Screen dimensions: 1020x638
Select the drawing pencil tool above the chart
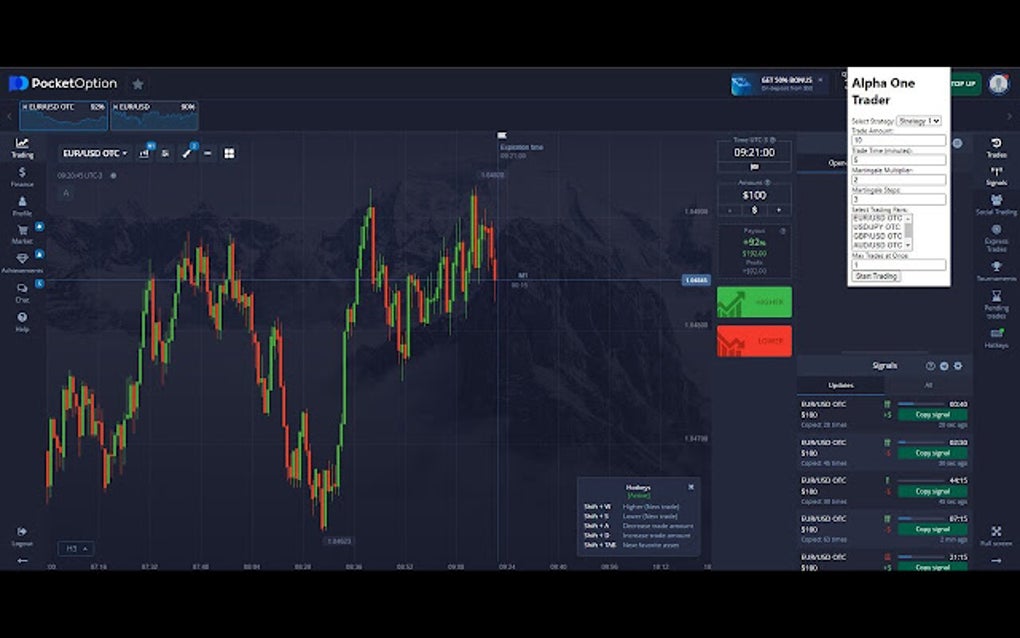tap(186, 153)
